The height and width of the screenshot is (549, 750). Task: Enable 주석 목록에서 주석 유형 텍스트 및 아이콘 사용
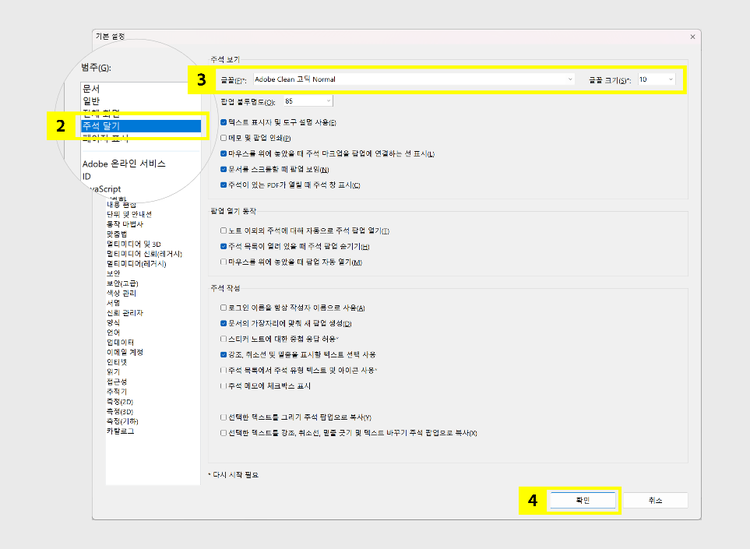223,370
